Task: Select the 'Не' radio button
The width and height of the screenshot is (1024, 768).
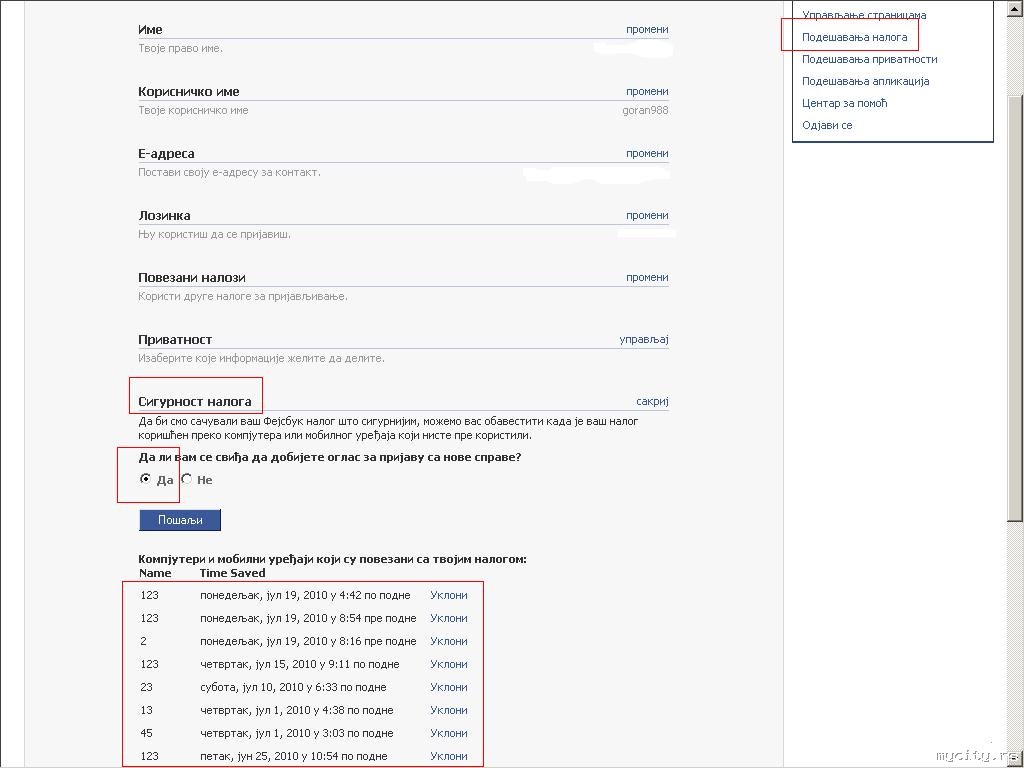Action: [x=187, y=479]
